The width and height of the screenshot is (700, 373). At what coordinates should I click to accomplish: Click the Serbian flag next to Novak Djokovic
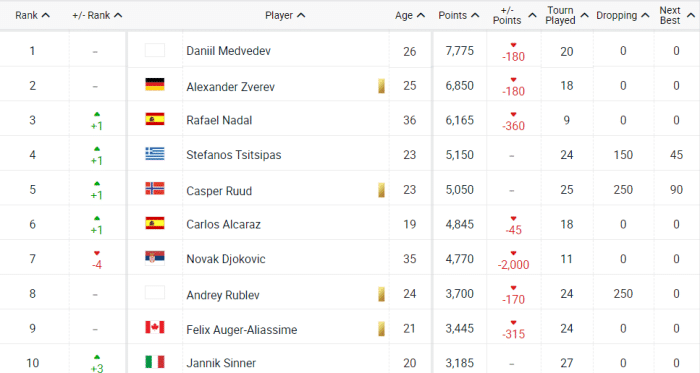pos(155,258)
